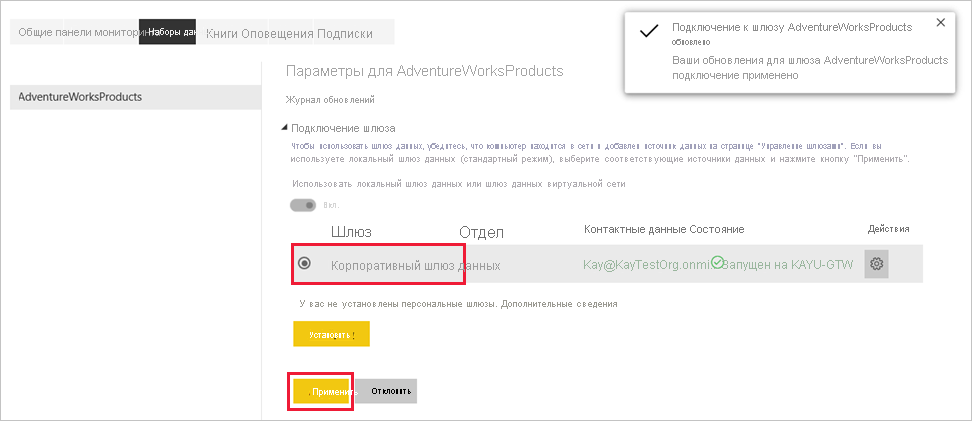Click the checkmark icon in the notification
972x421 pixels.
click(x=648, y=32)
